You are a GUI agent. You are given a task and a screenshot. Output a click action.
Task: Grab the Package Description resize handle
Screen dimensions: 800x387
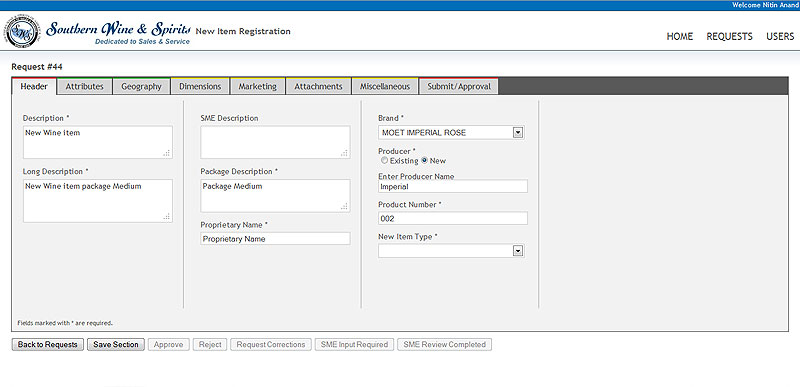point(344,207)
